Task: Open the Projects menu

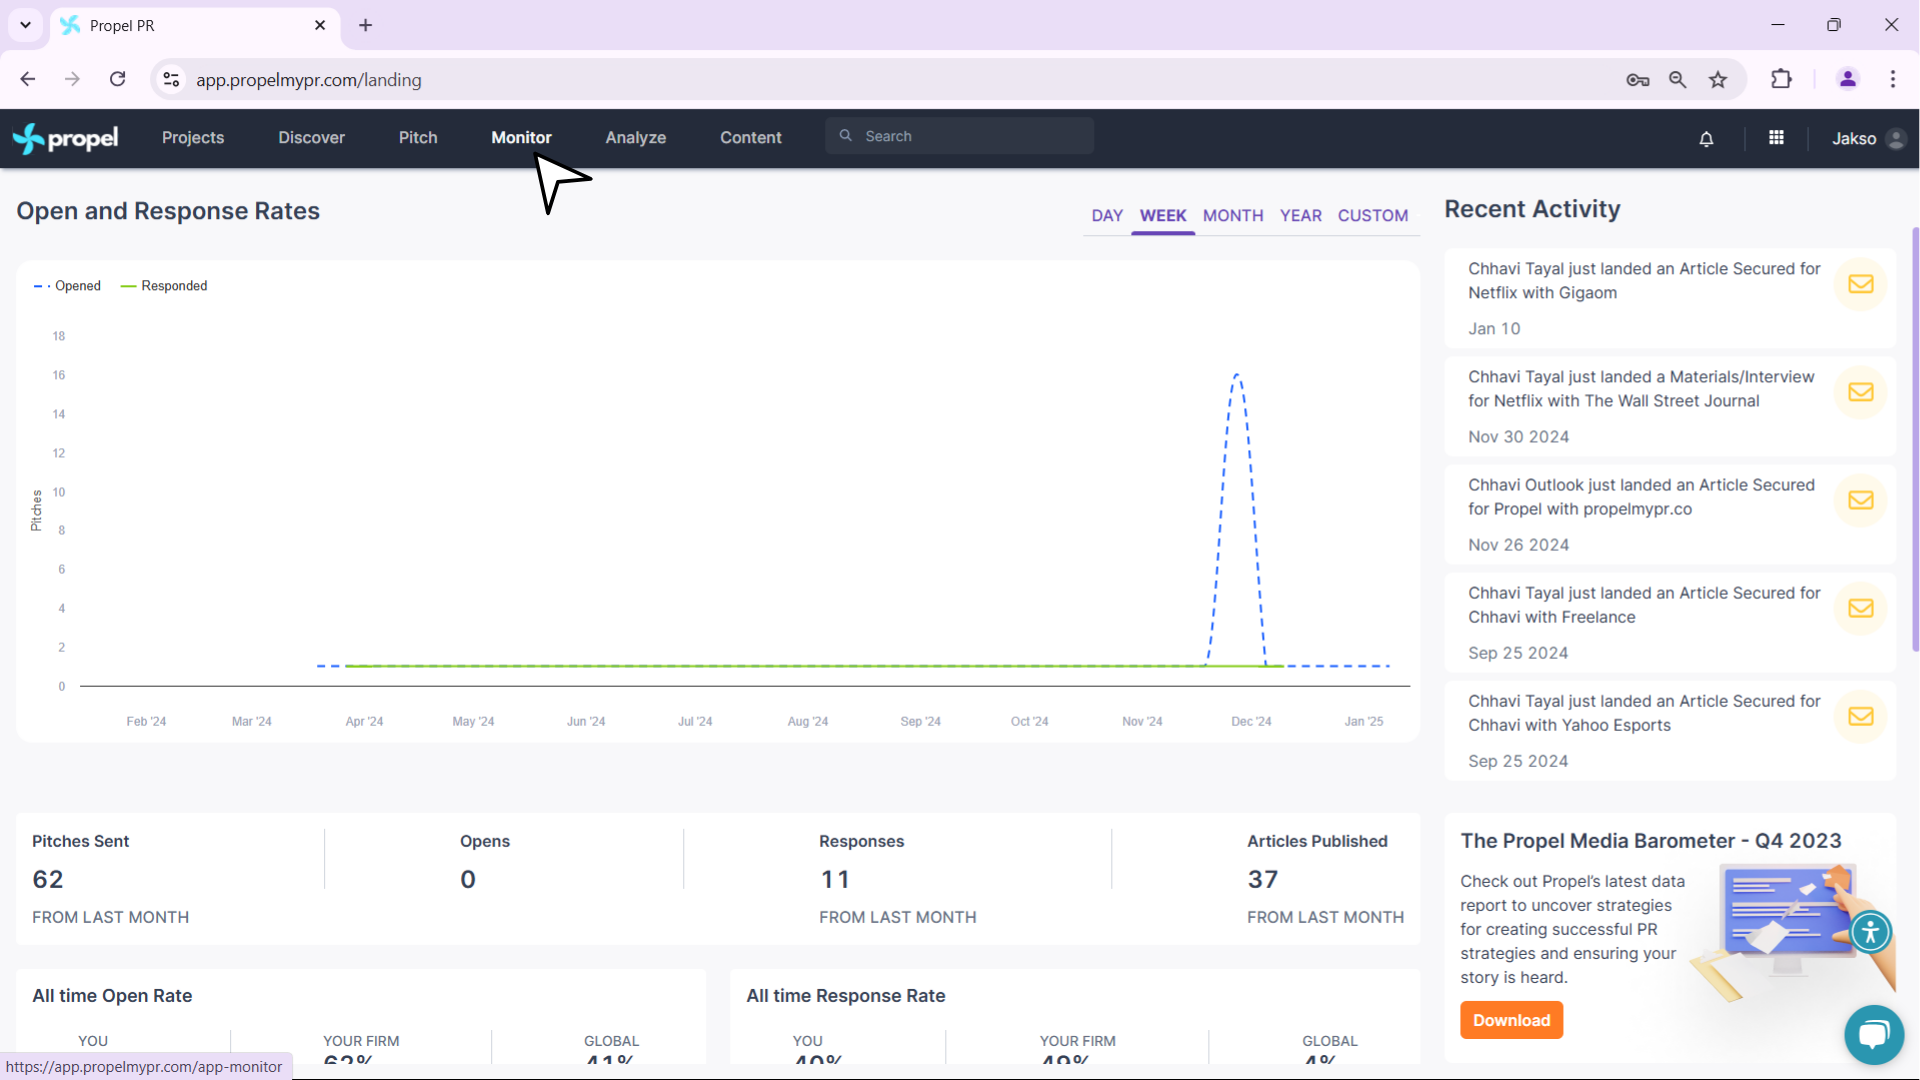Action: pyautogui.click(x=193, y=138)
